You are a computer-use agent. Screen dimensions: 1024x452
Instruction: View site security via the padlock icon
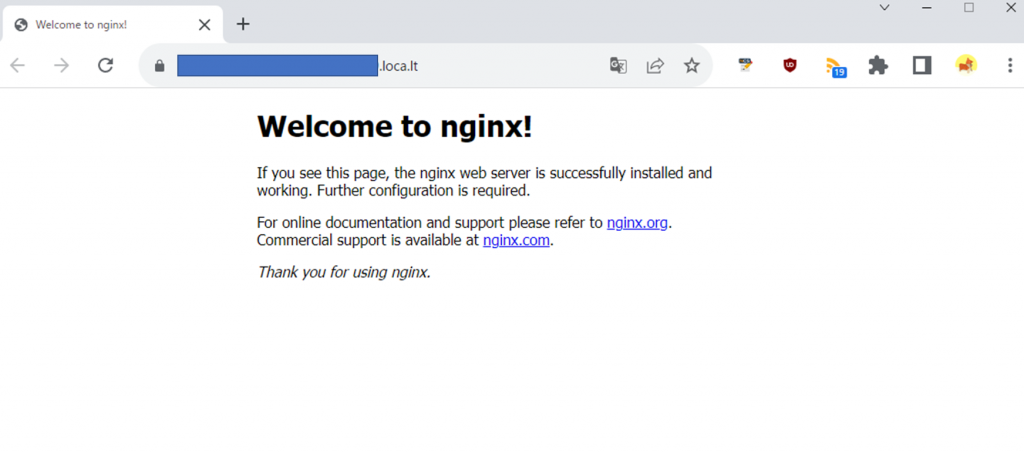[x=159, y=66]
